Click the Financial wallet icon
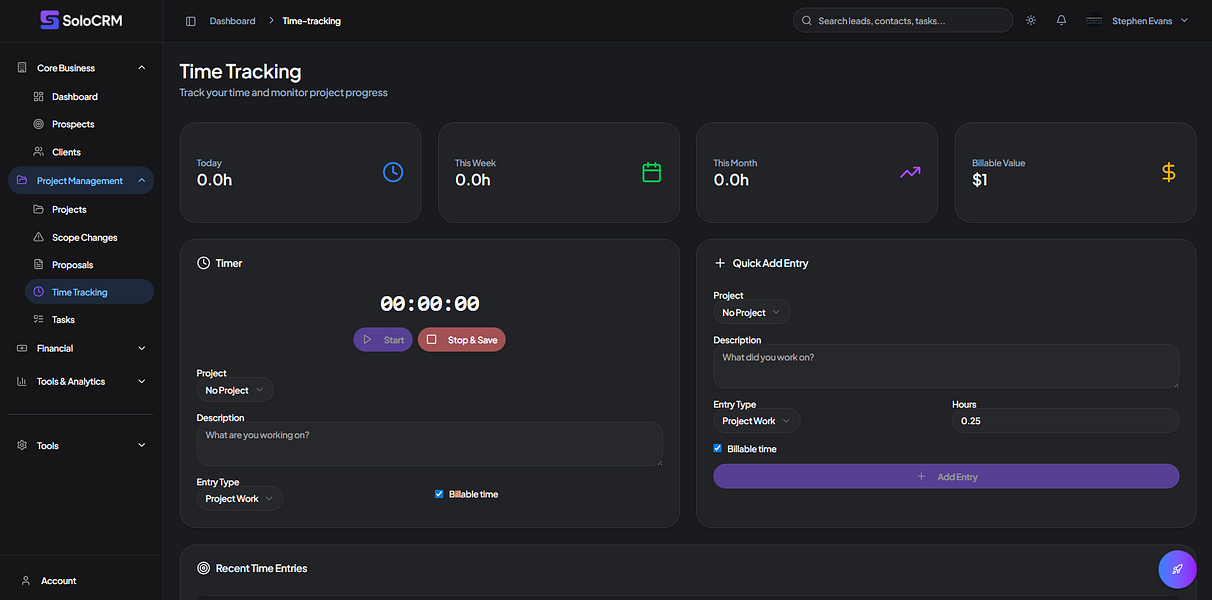This screenshot has width=1212, height=600. (x=22, y=348)
